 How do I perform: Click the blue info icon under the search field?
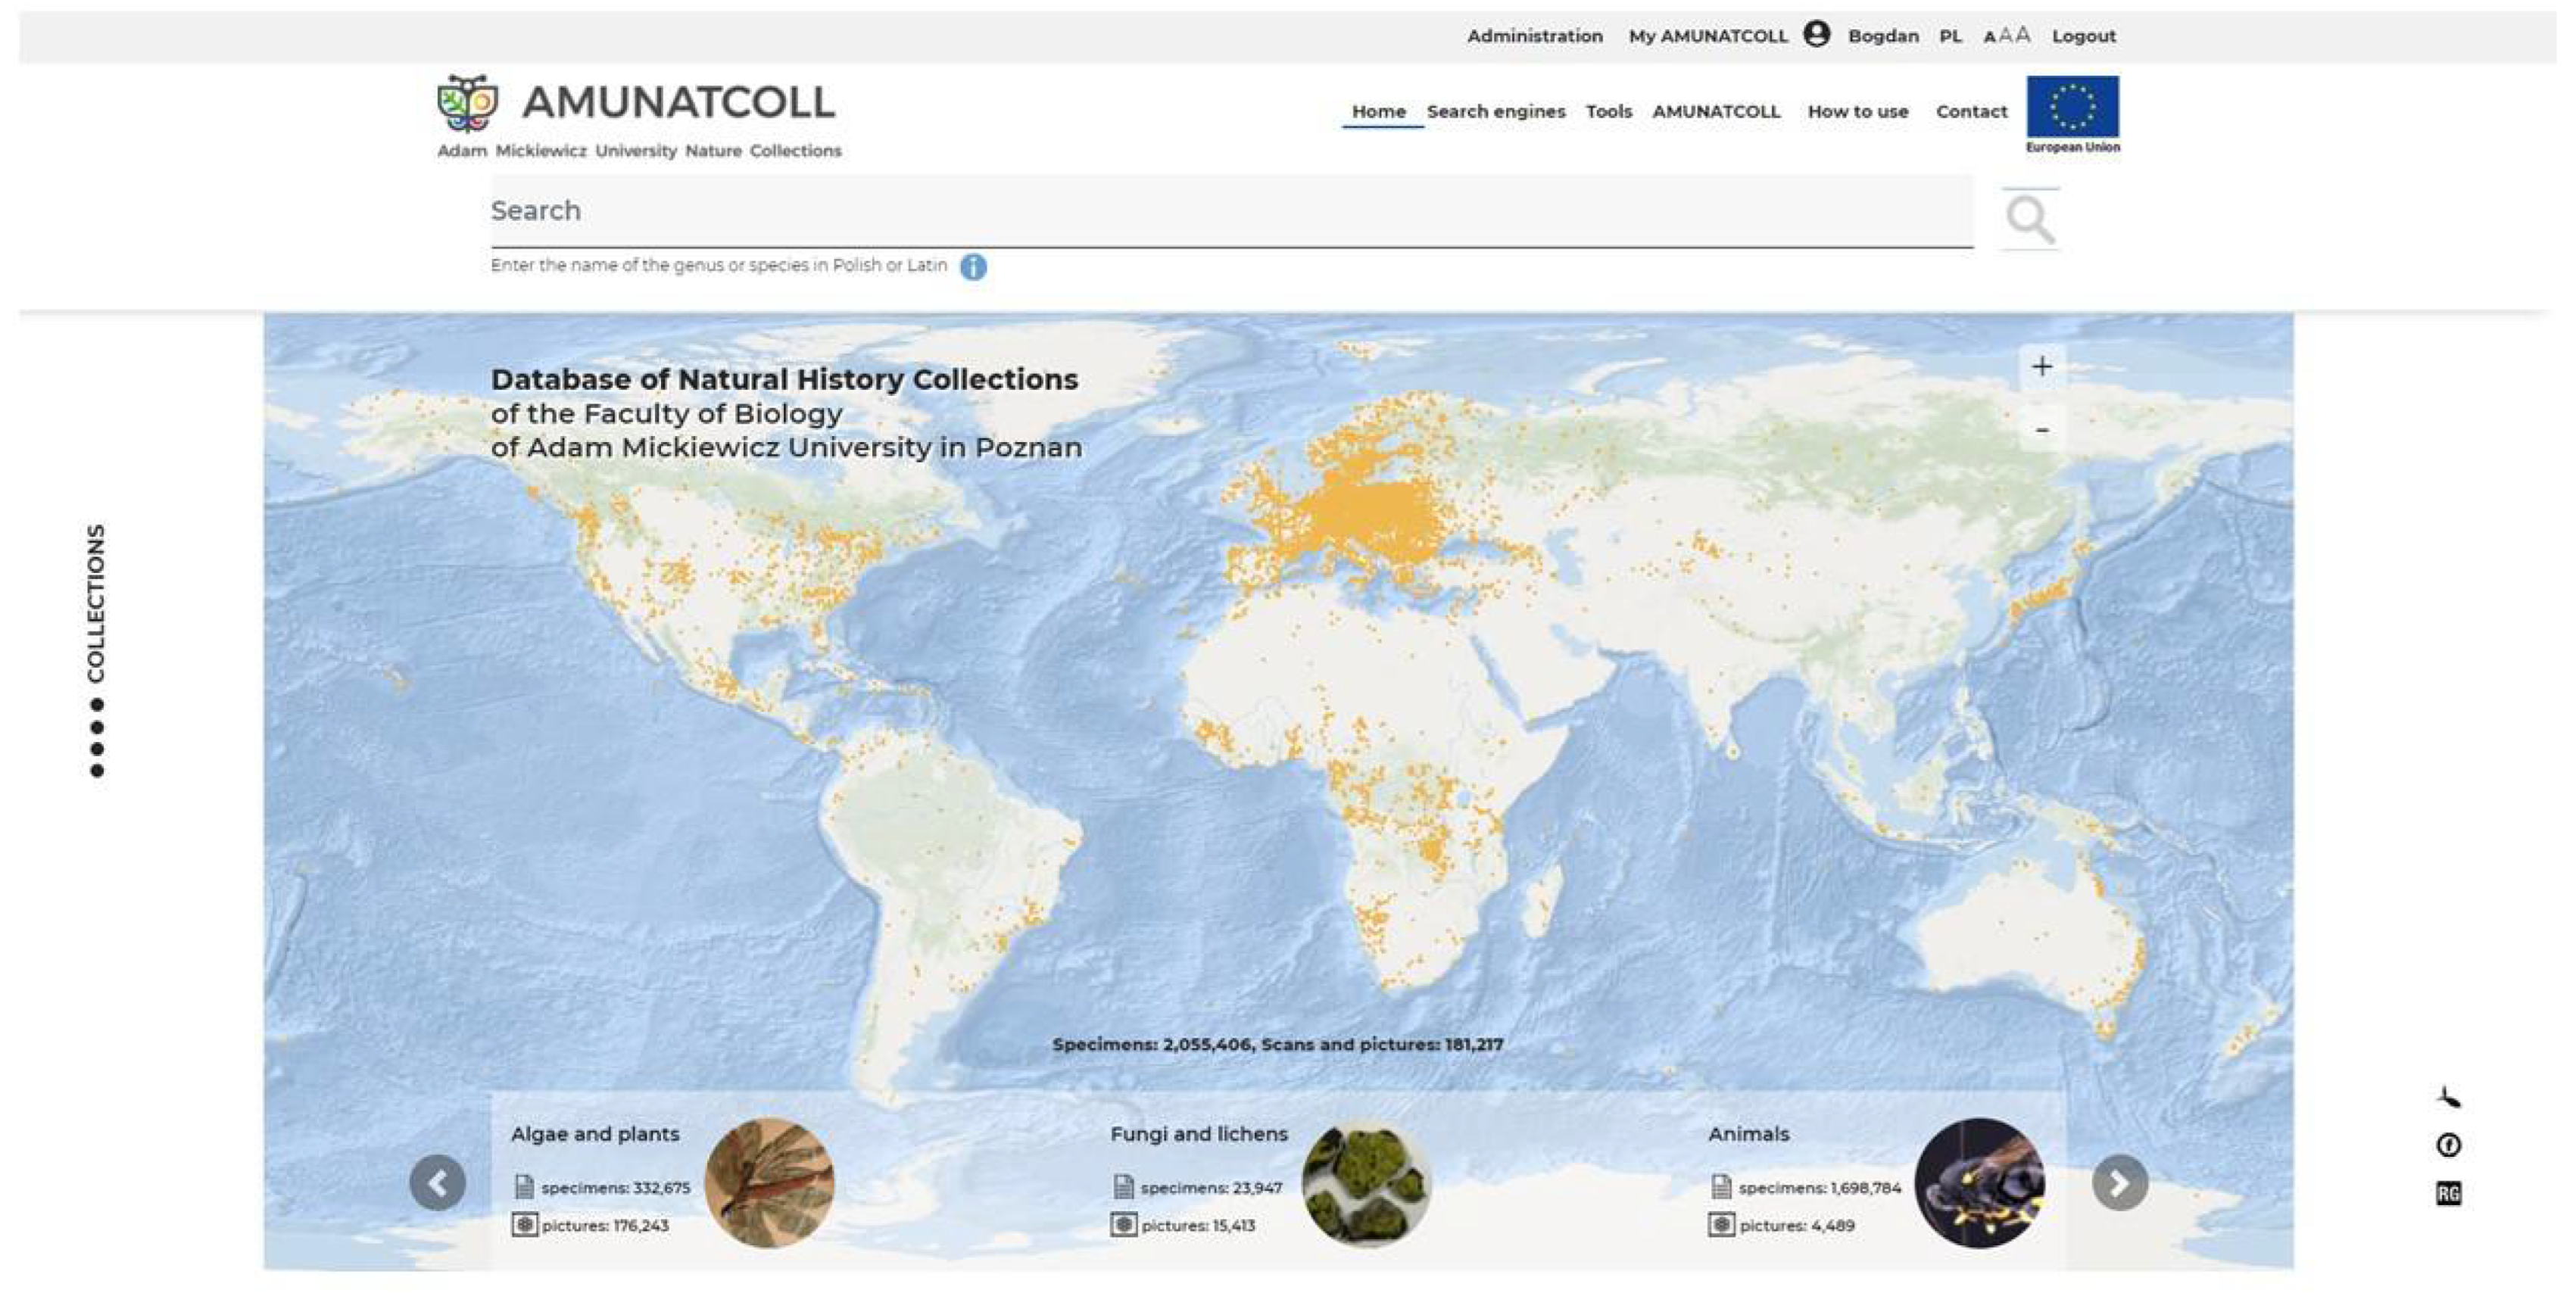[973, 267]
